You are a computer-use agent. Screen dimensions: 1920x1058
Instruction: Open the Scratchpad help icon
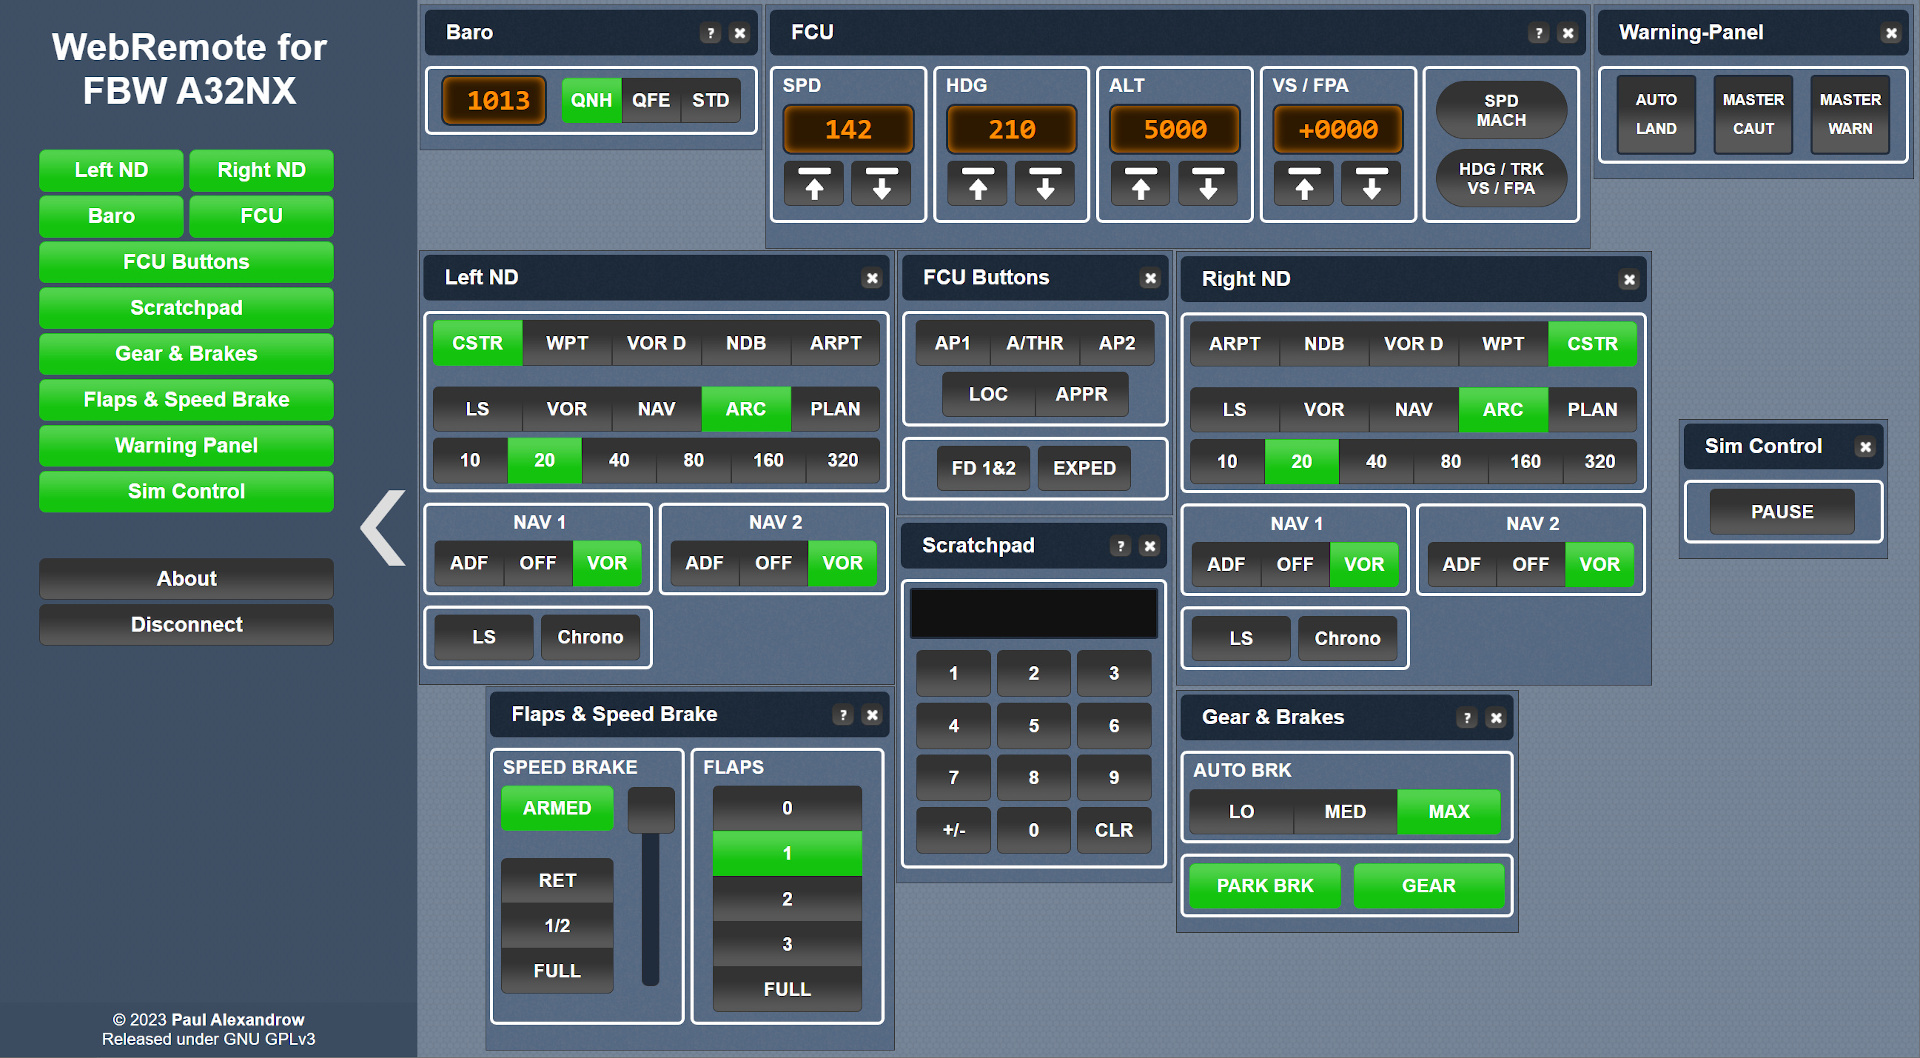[x=1119, y=546]
